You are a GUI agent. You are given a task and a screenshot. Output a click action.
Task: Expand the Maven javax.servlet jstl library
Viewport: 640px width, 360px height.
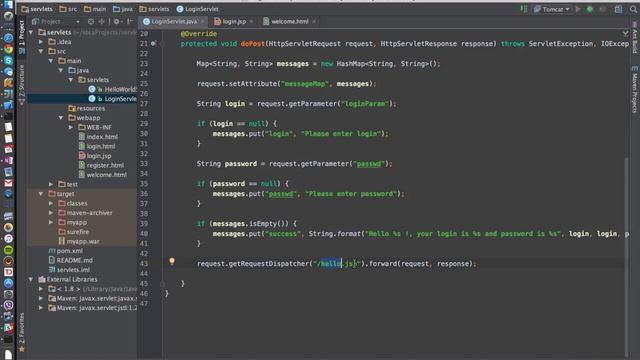41,308
